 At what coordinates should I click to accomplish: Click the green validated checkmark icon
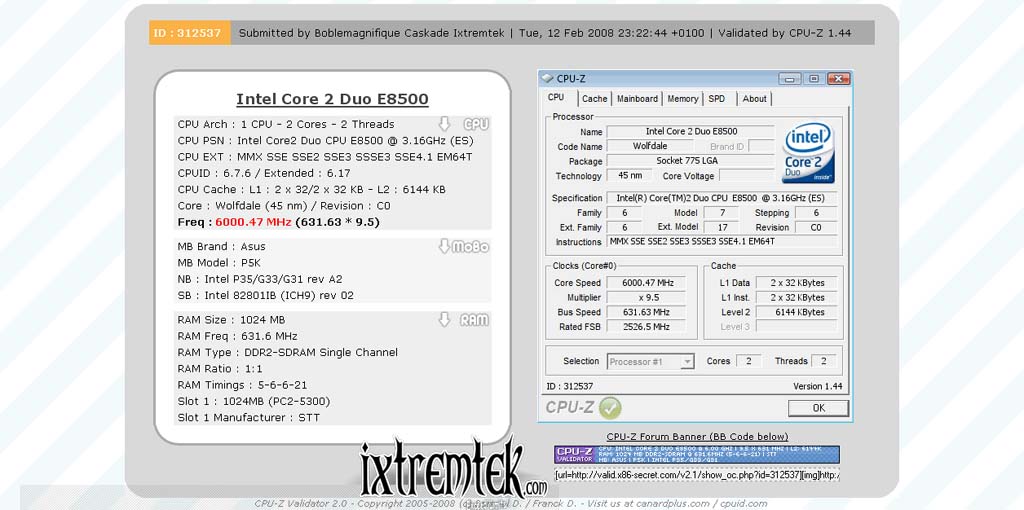coord(610,408)
